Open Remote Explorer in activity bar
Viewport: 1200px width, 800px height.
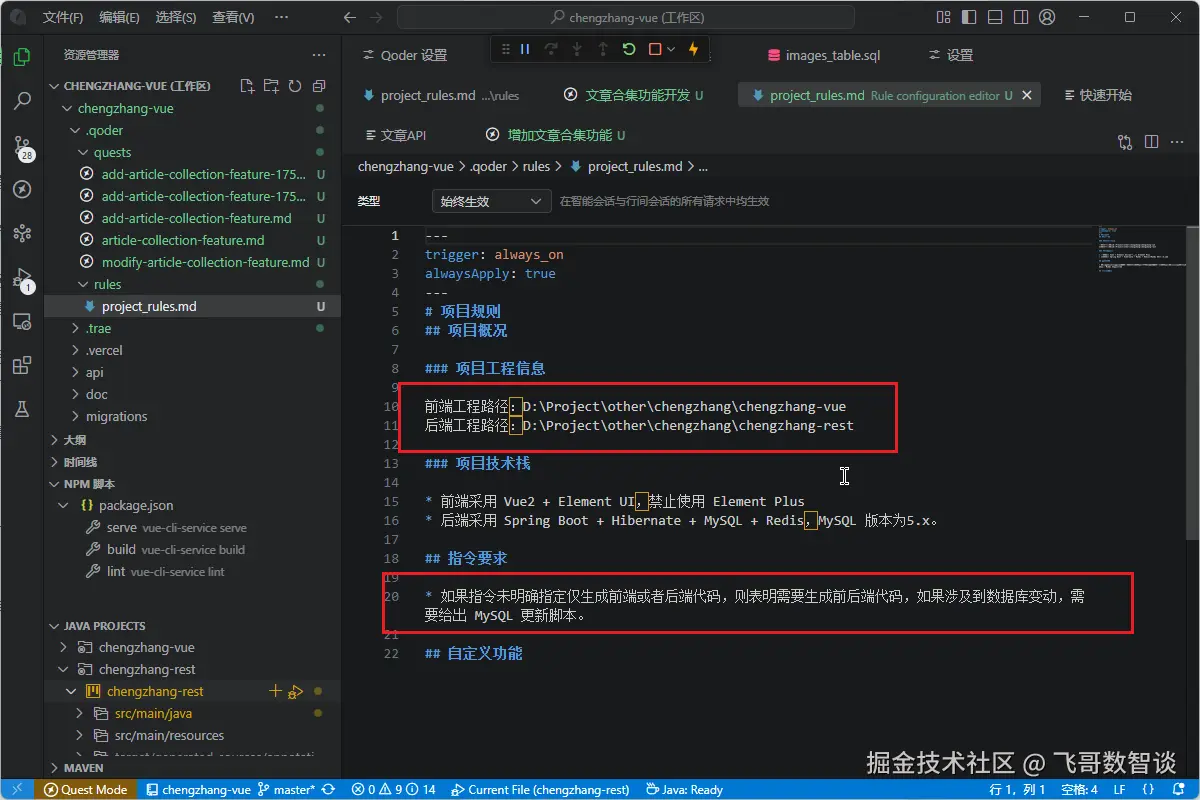point(21,321)
